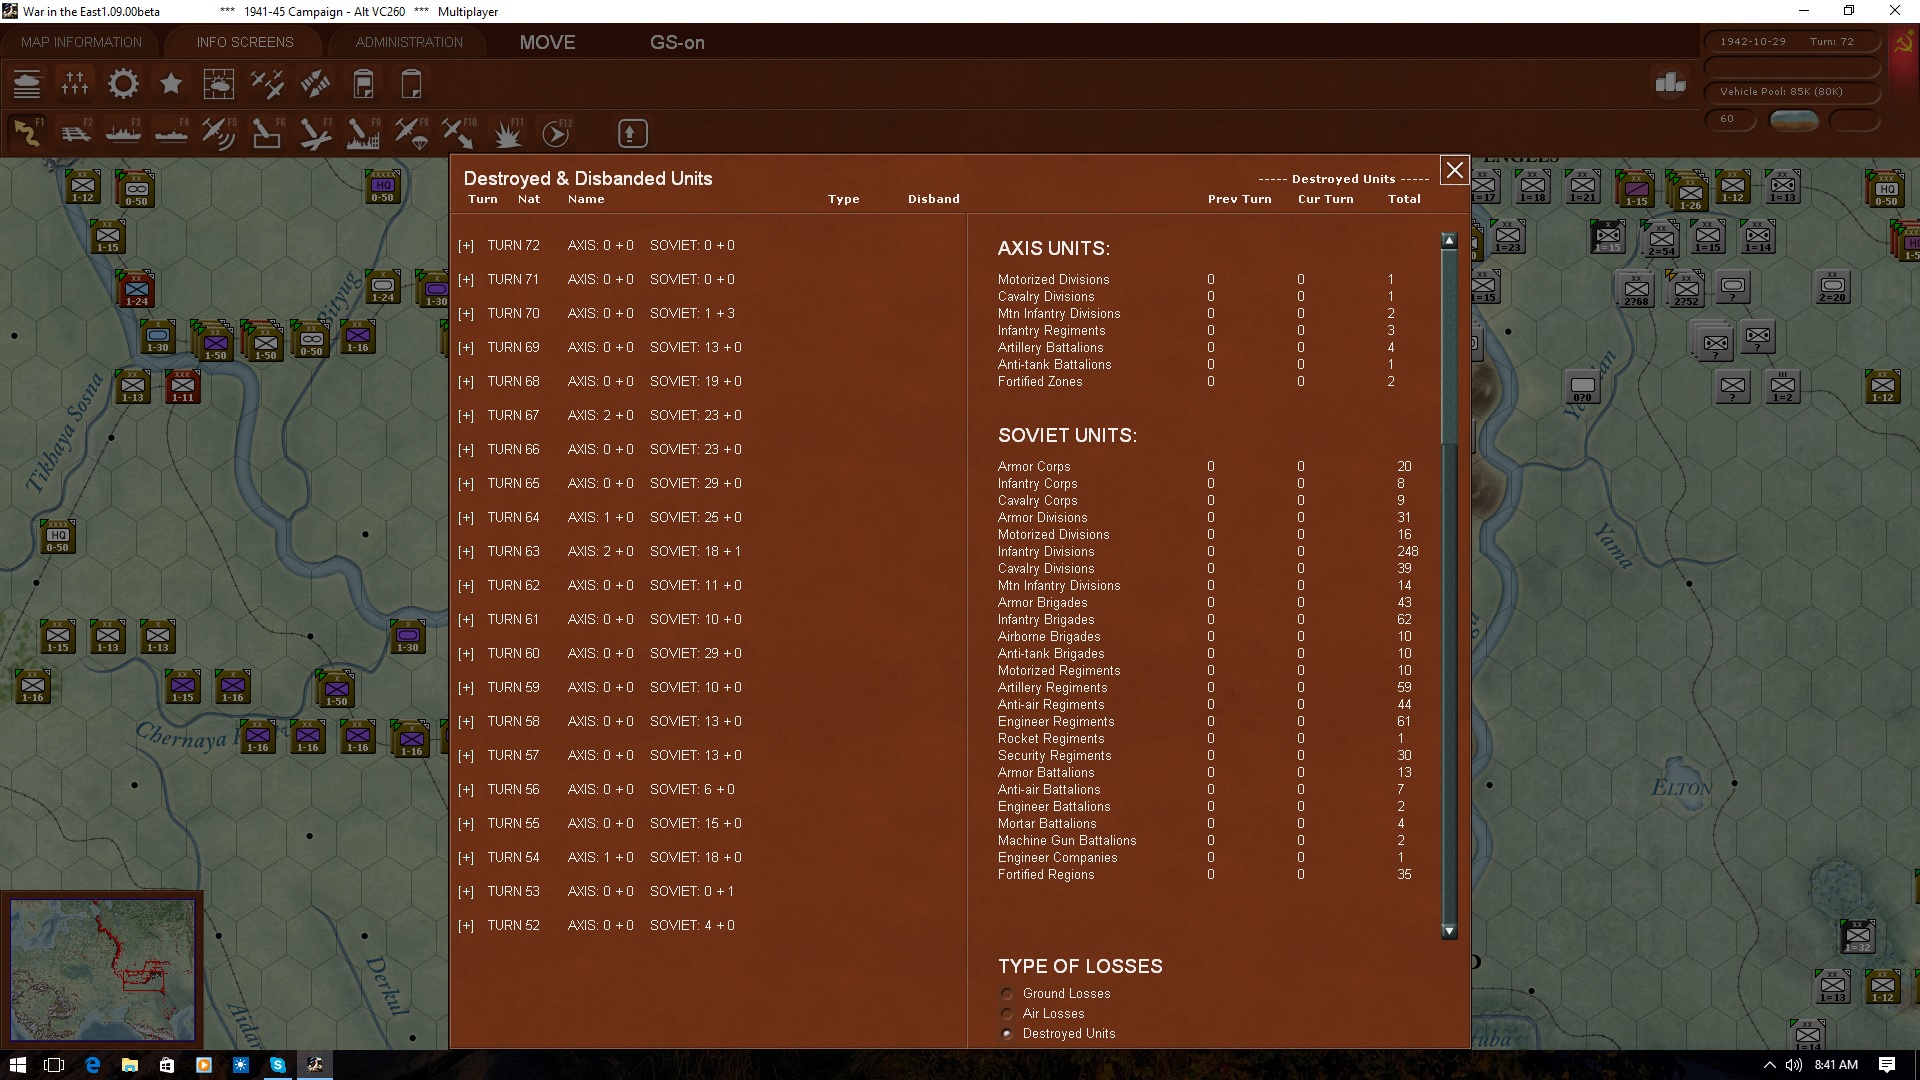Click the striped double-arrow icon

pos(315,84)
